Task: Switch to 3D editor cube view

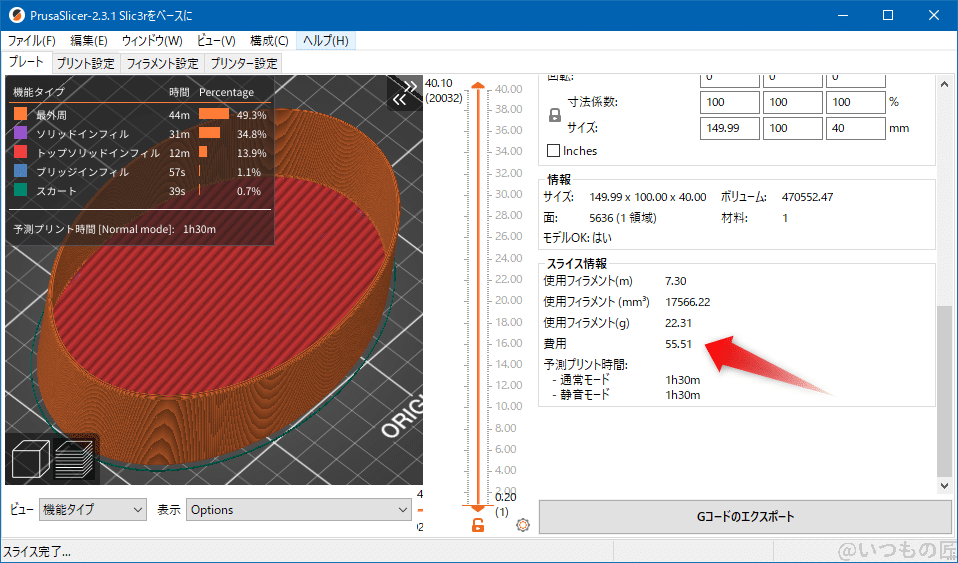Action: coord(29,461)
